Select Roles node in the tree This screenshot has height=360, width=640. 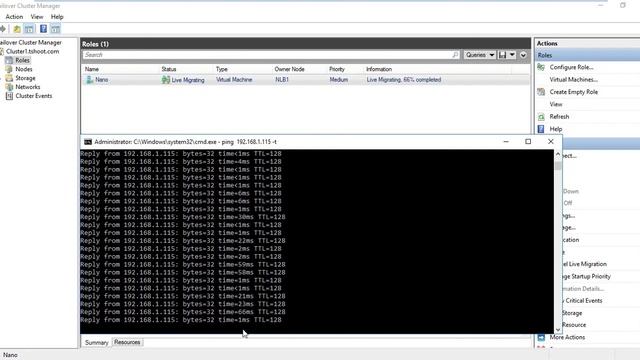(x=22, y=60)
